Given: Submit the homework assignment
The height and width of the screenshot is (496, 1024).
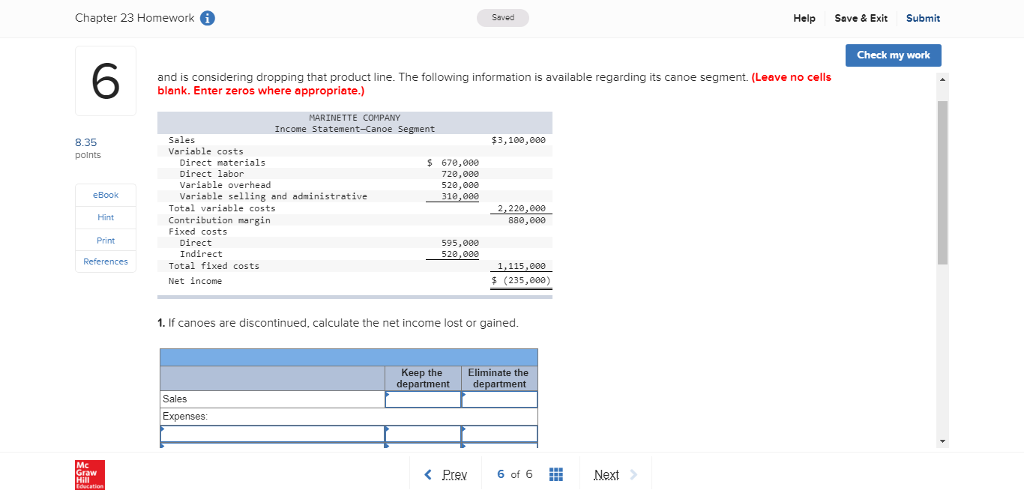Looking at the screenshot, I should [922, 18].
